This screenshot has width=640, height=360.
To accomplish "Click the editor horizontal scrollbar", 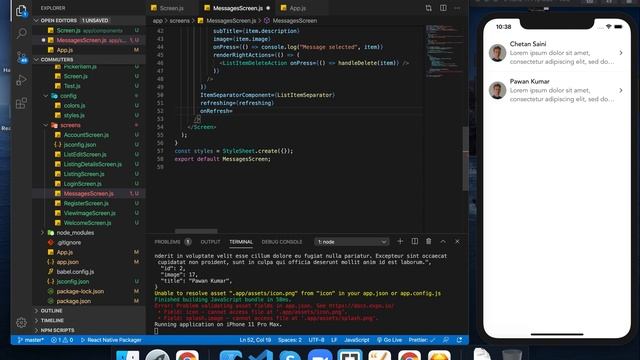I will tap(196, 231).
